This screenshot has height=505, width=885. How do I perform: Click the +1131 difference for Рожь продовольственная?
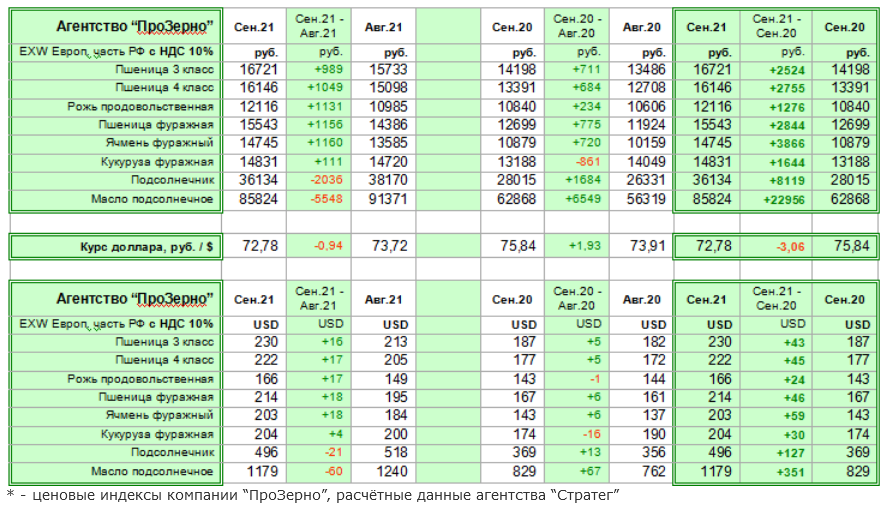325,107
